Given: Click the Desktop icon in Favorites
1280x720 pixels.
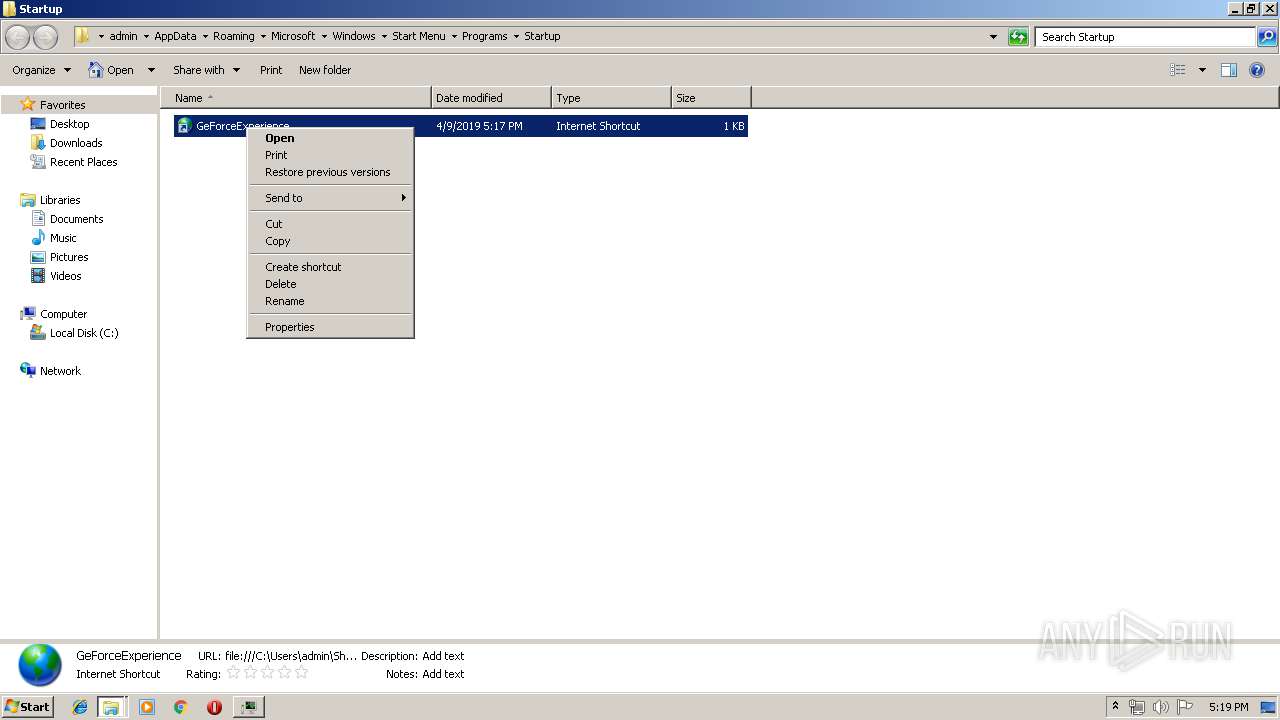Looking at the screenshot, I should click(38, 124).
